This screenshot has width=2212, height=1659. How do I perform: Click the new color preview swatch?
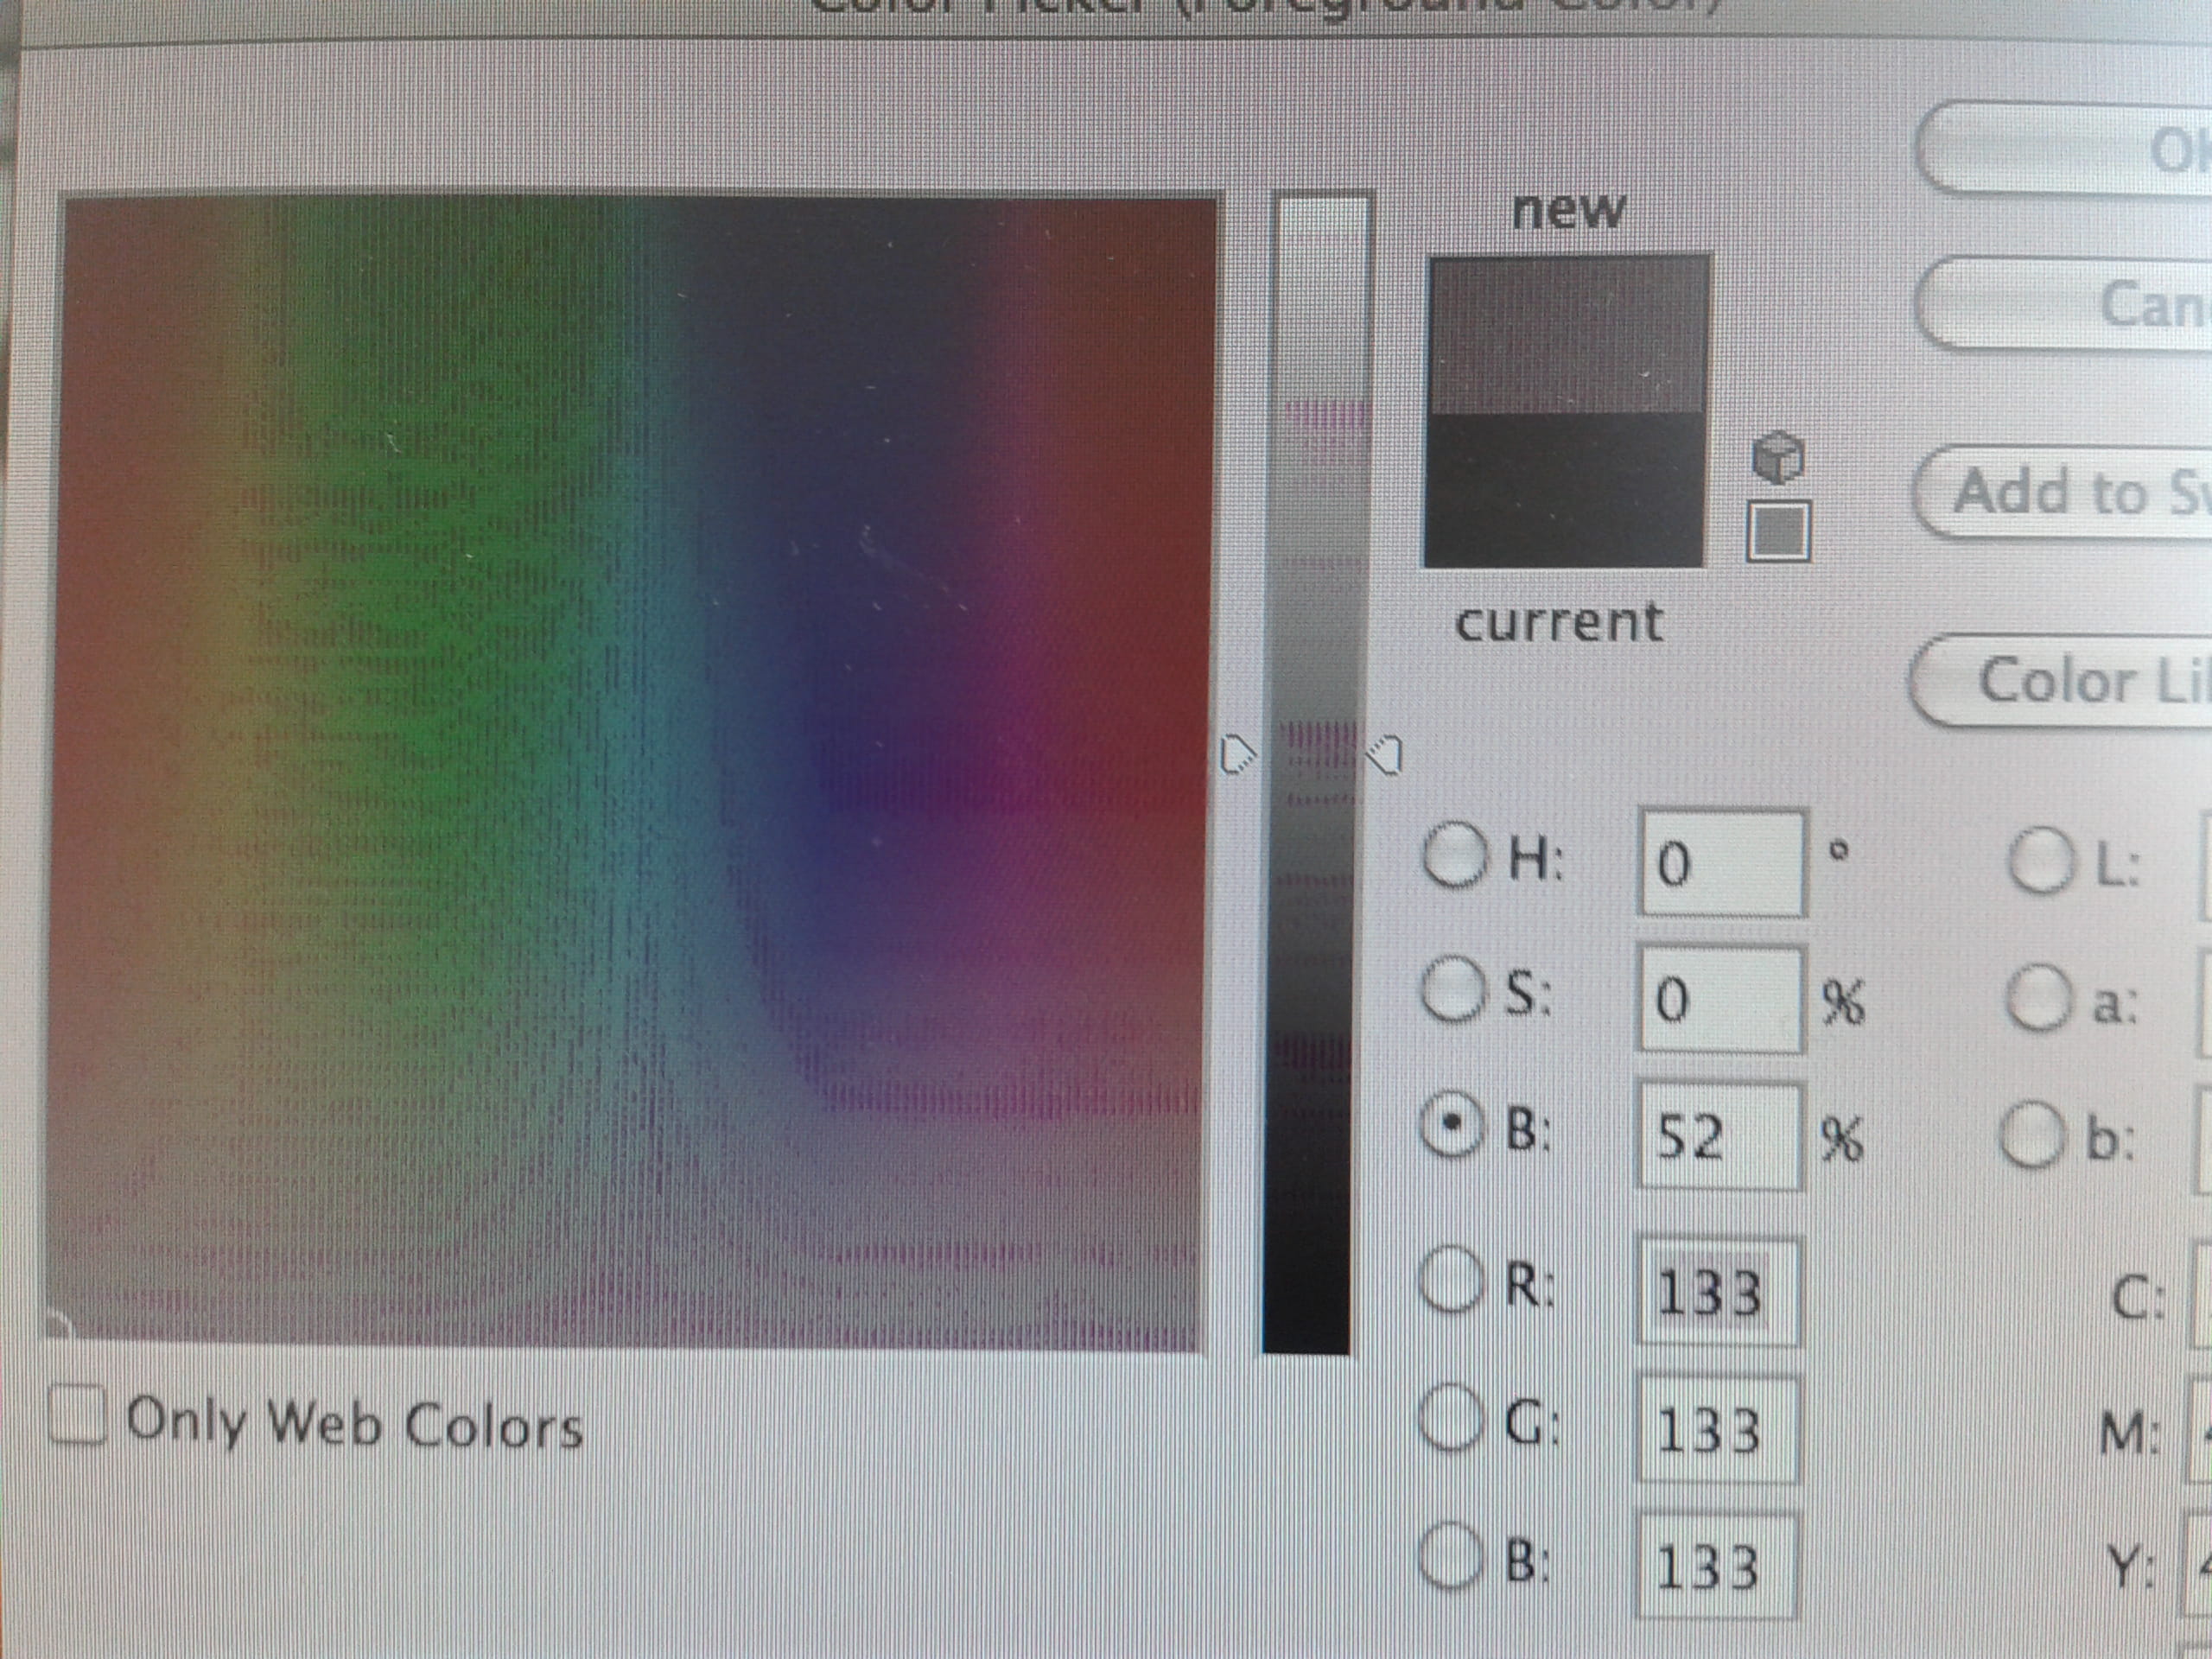pos(1567,334)
